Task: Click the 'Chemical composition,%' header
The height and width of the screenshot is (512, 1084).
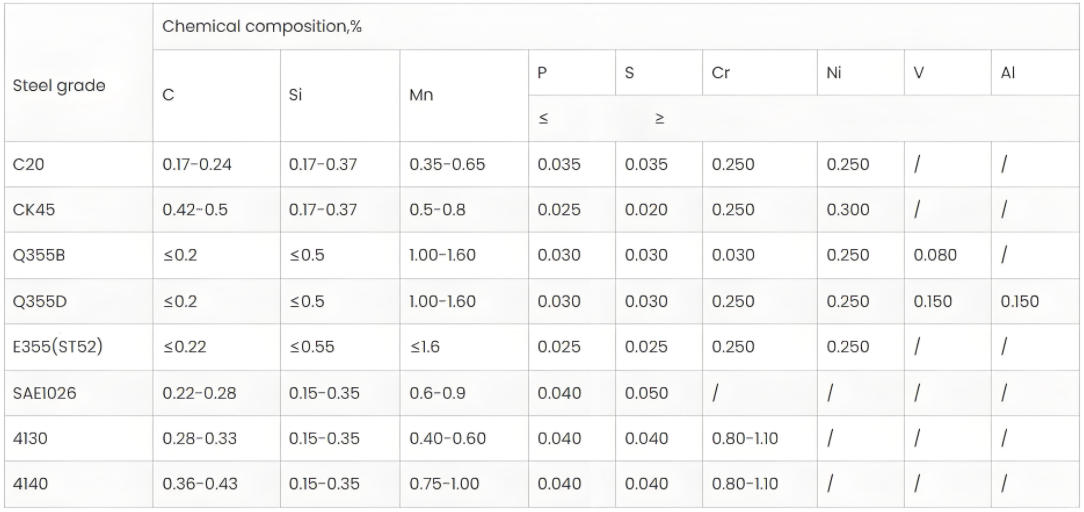Action: click(262, 27)
